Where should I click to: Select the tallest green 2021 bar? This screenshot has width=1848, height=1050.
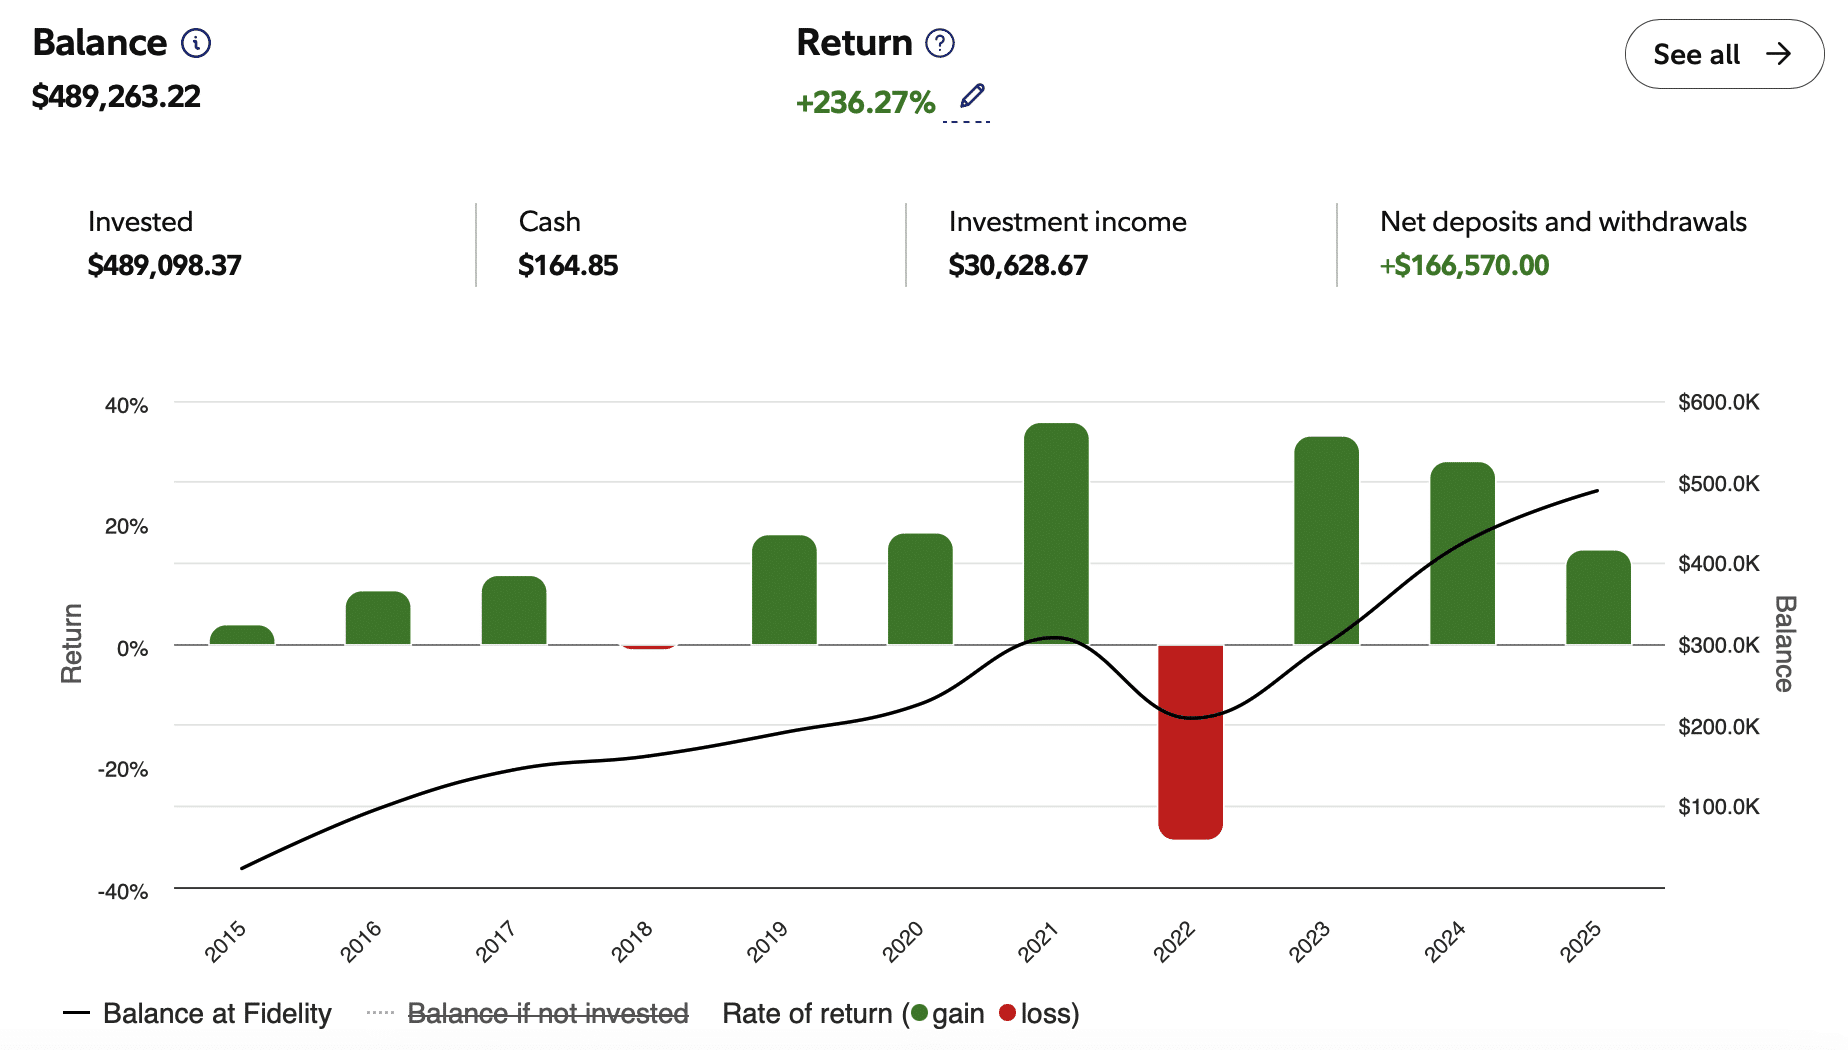click(x=1054, y=530)
